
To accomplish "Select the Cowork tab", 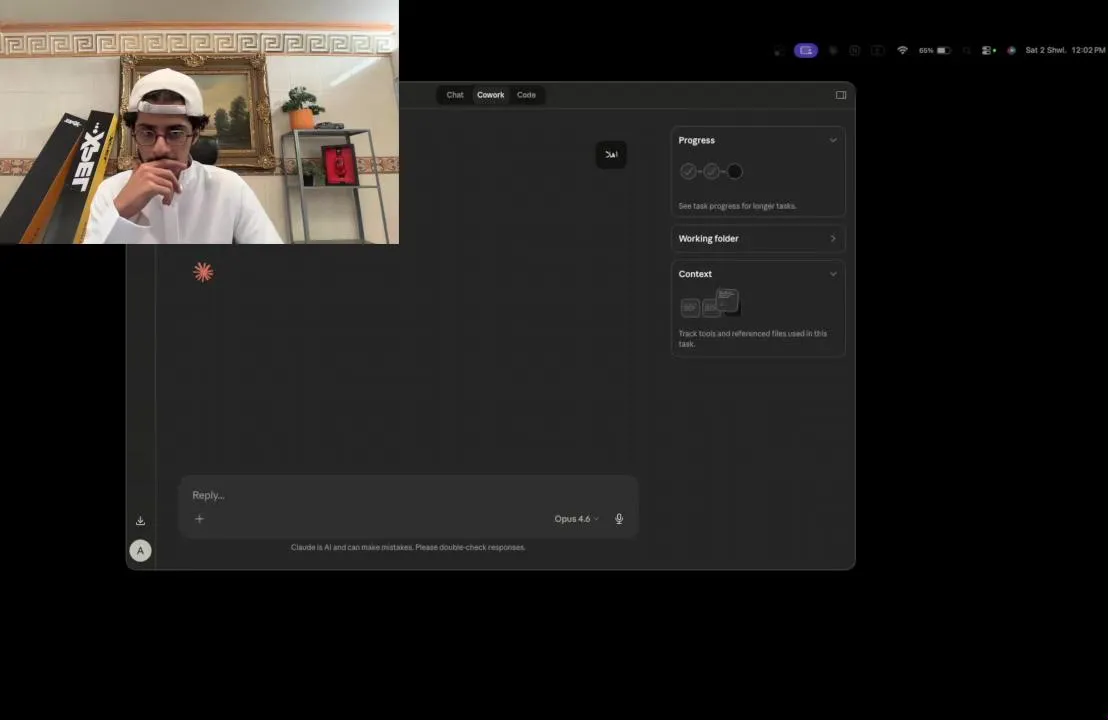I will tap(490, 95).
